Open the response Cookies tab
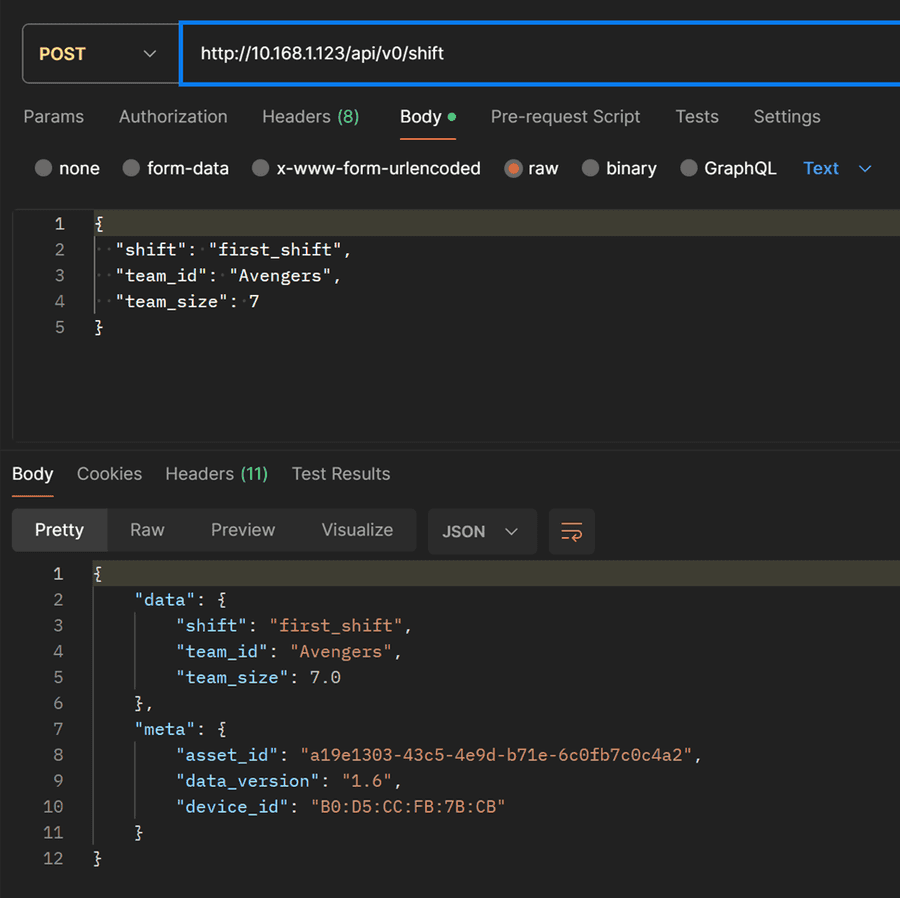The height and width of the screenshot is (898, 900). click(x=110, y=474)
